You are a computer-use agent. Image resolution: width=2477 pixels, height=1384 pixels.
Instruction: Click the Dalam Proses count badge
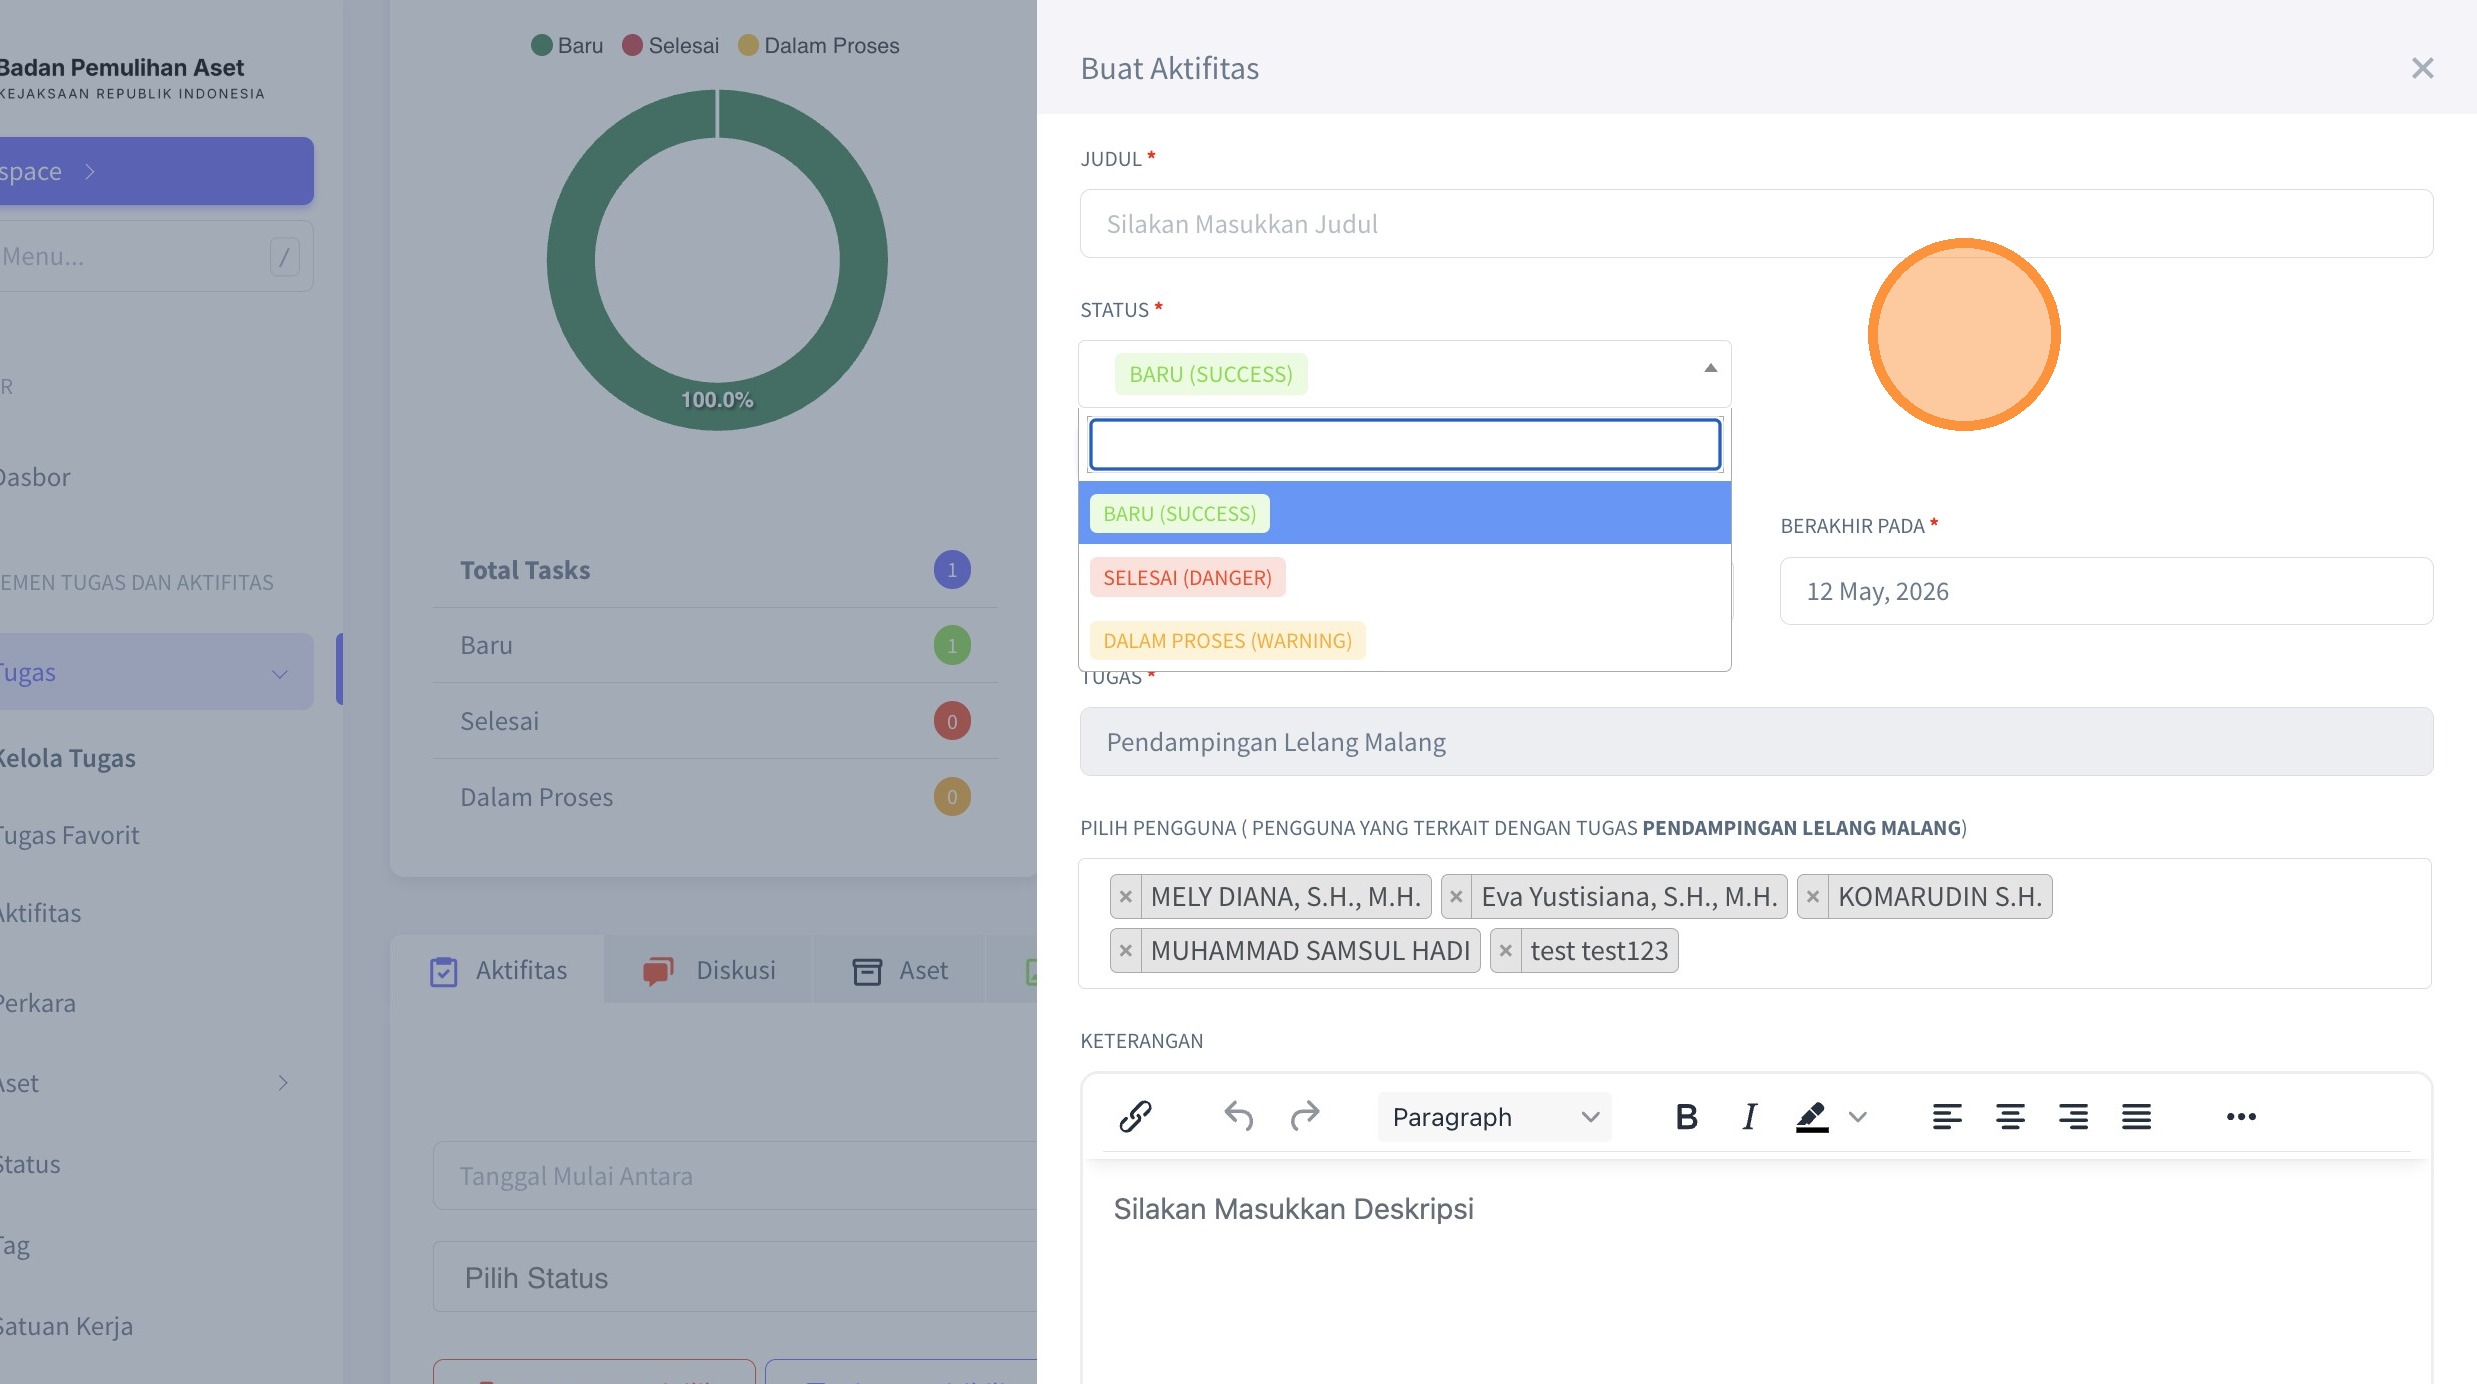click(x=952, y=797)
